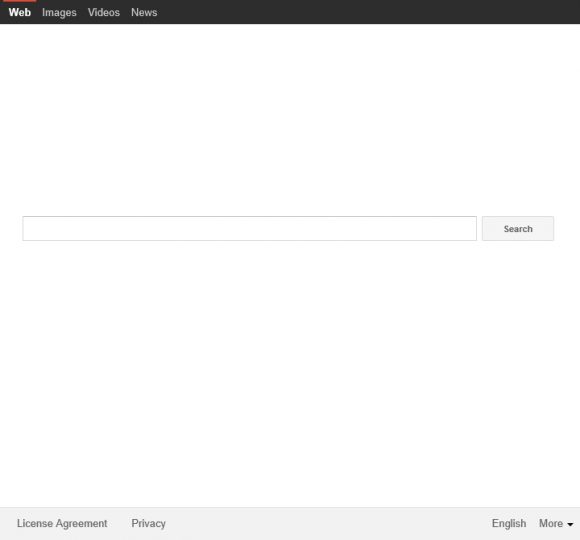Open the License Agreement link

[62, 523]
